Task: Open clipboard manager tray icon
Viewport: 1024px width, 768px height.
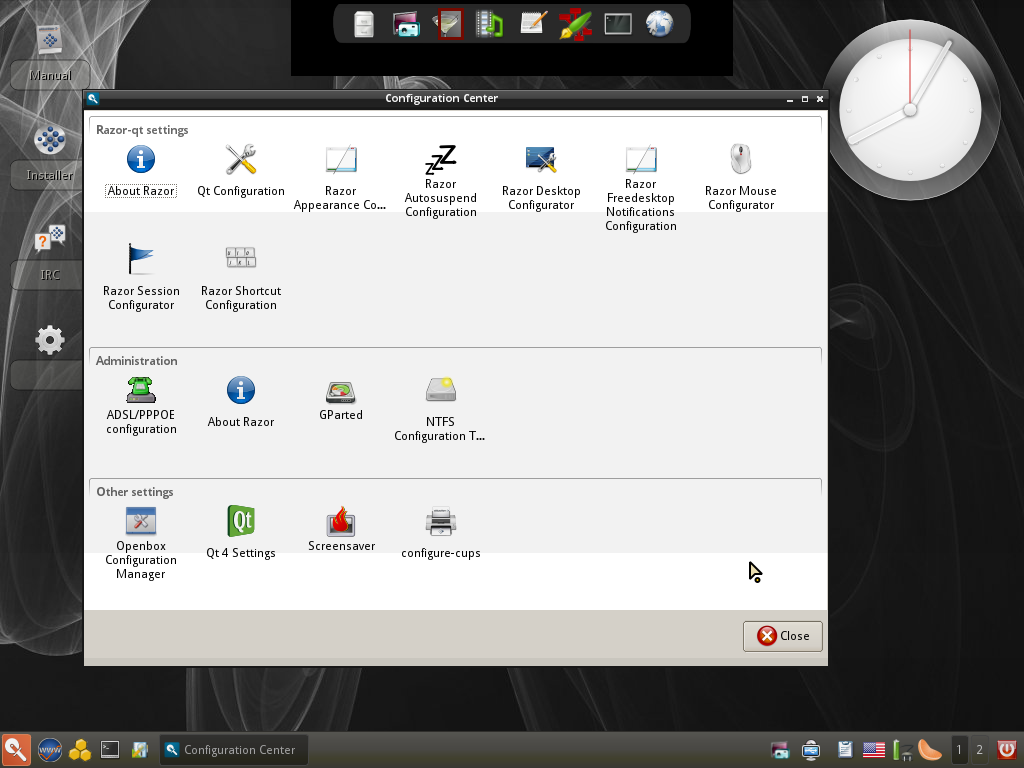Action: click(x=845, y=750)
